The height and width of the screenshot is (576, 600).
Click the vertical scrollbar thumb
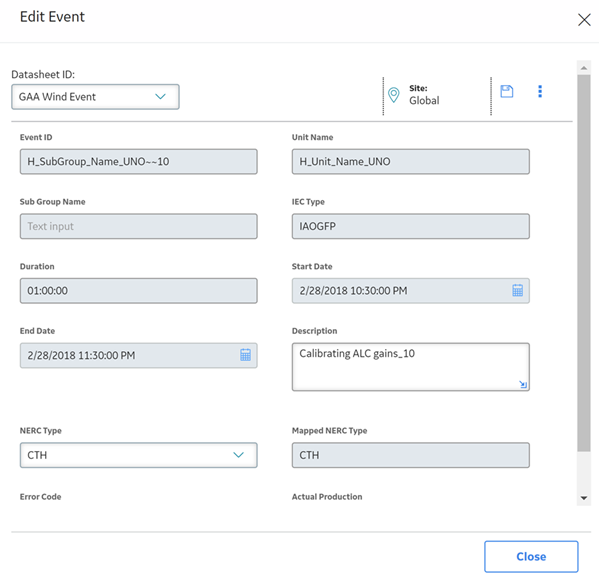584,263
